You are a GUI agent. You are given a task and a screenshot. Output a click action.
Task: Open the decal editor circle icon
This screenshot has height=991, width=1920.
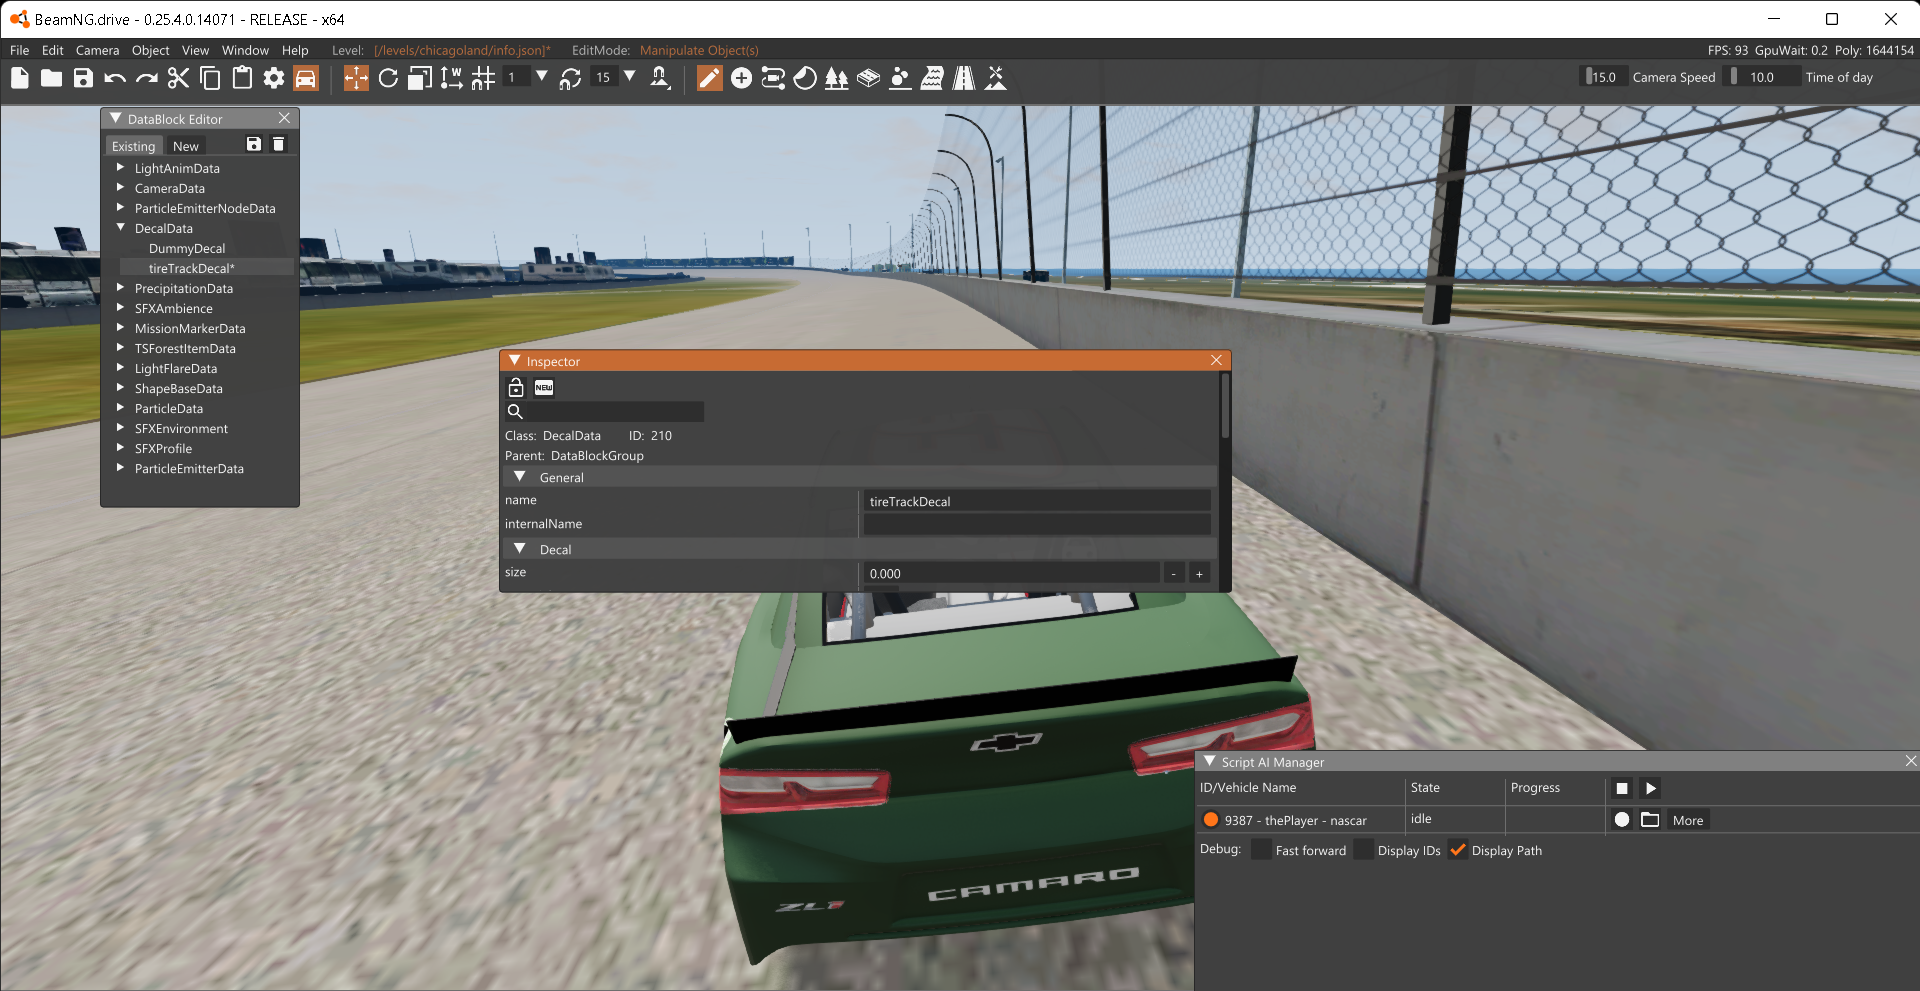(x=805, y=78)
